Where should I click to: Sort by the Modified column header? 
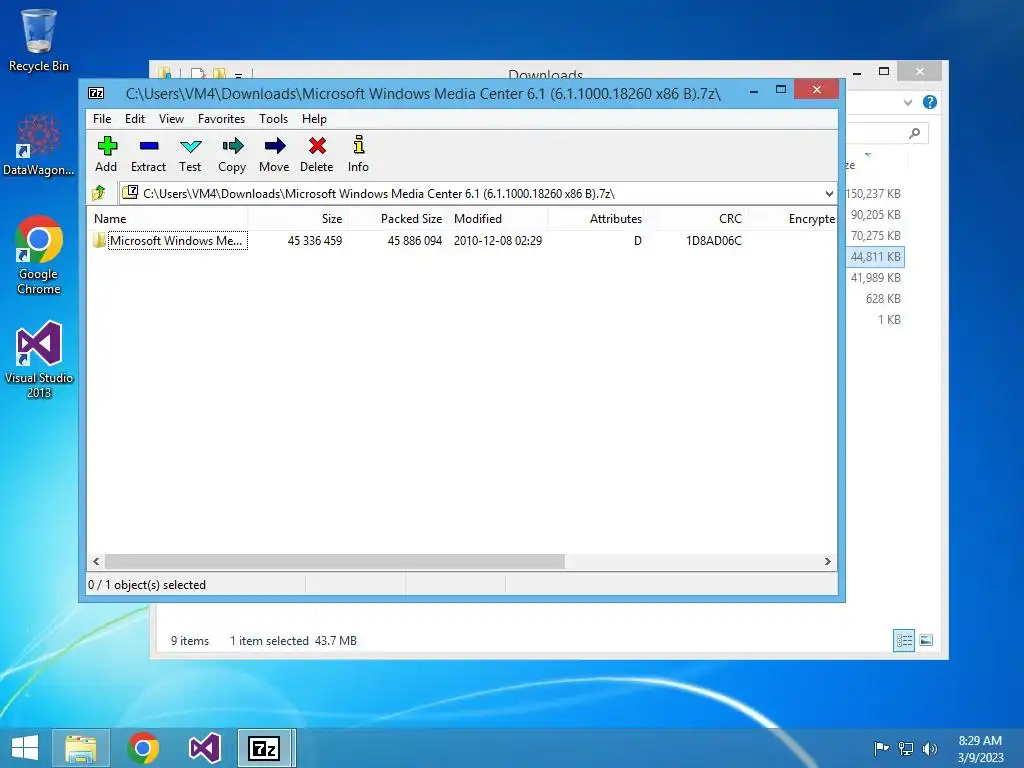[497, 219]
